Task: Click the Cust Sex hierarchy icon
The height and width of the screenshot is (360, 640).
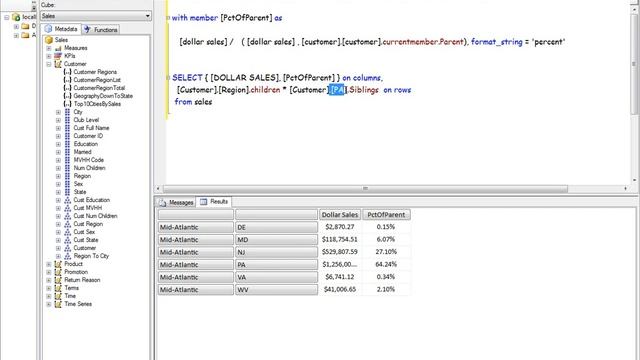Action: coord(67,232)
